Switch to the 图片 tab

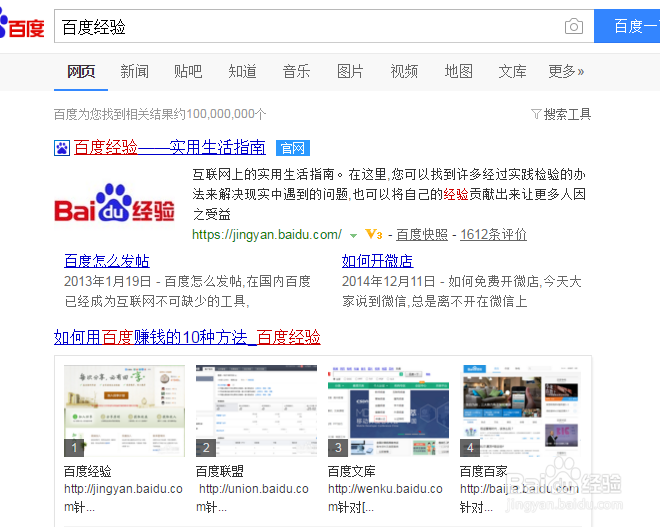[350, 71]
